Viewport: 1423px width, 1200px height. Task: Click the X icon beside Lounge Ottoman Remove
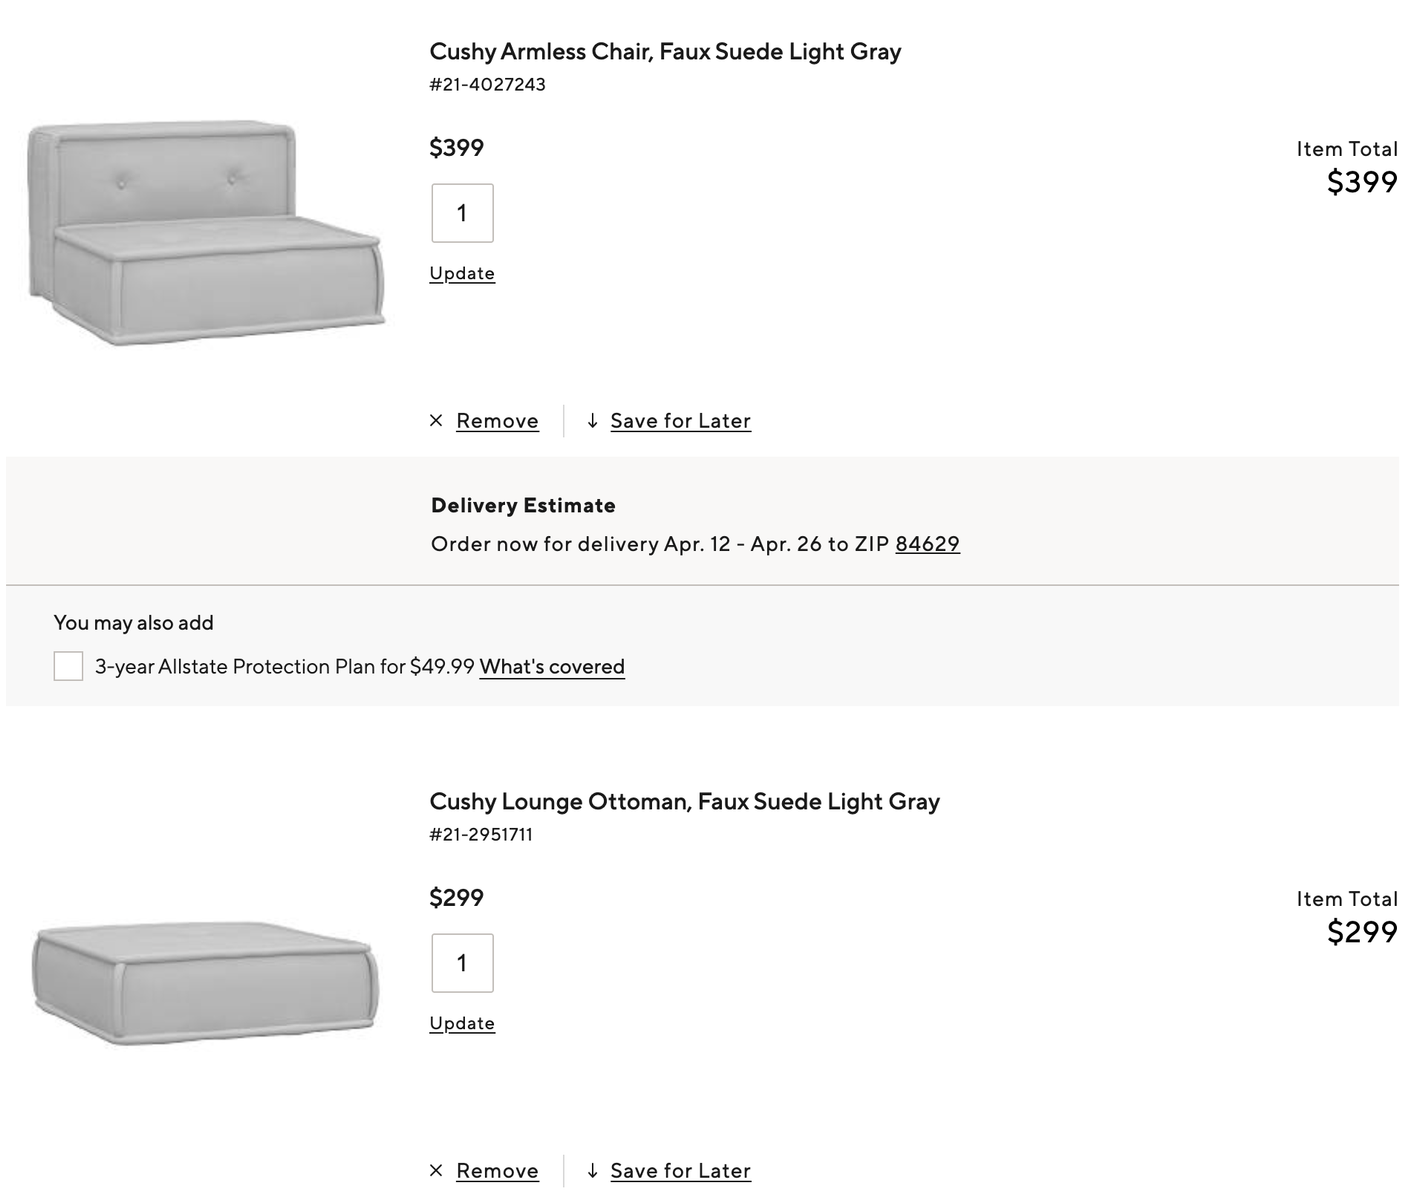pos(436,1171)
